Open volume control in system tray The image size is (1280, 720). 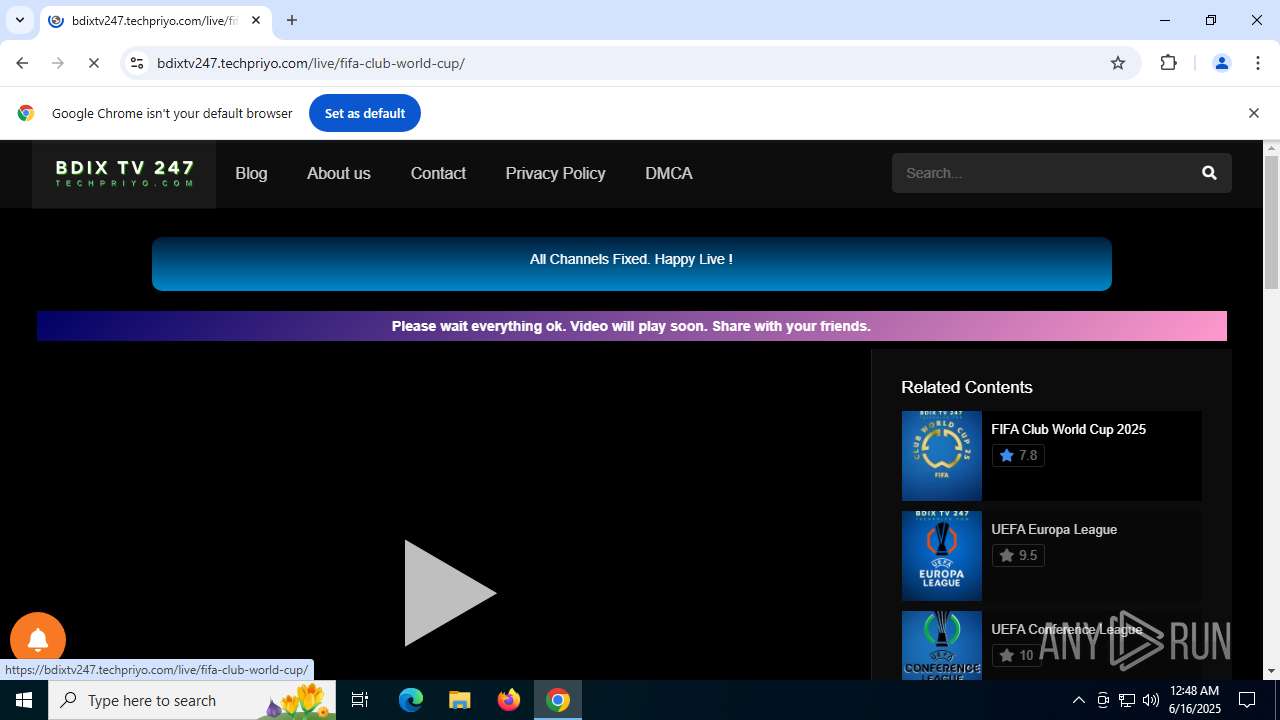tap(1151, 700)
